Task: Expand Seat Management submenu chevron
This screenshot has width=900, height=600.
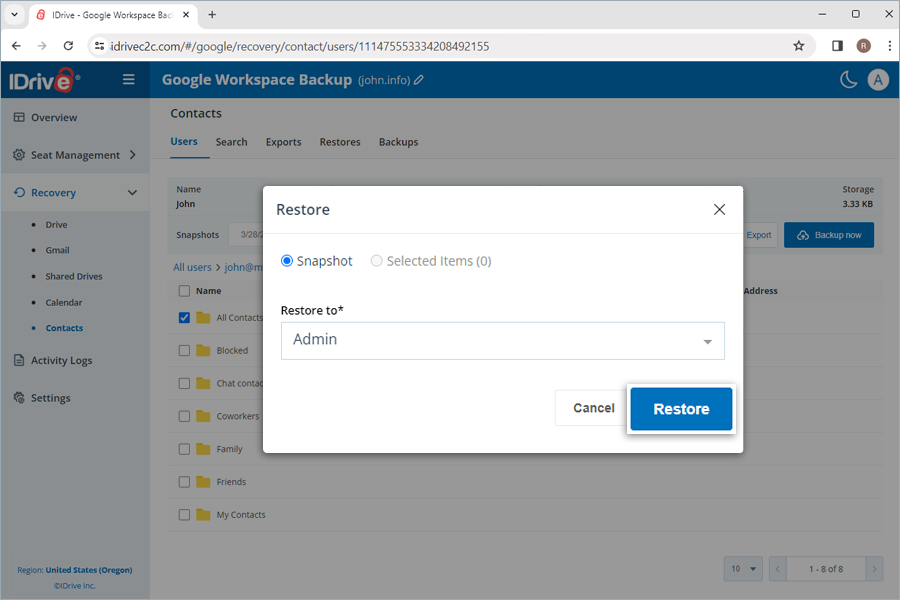Action: (133, 155)
